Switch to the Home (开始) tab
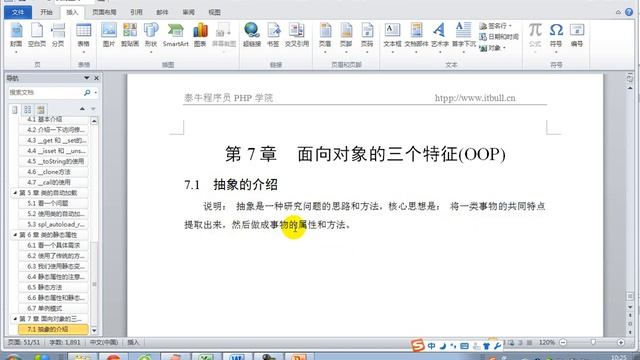This screenshot has width=640, height=360. click(46, 12)
